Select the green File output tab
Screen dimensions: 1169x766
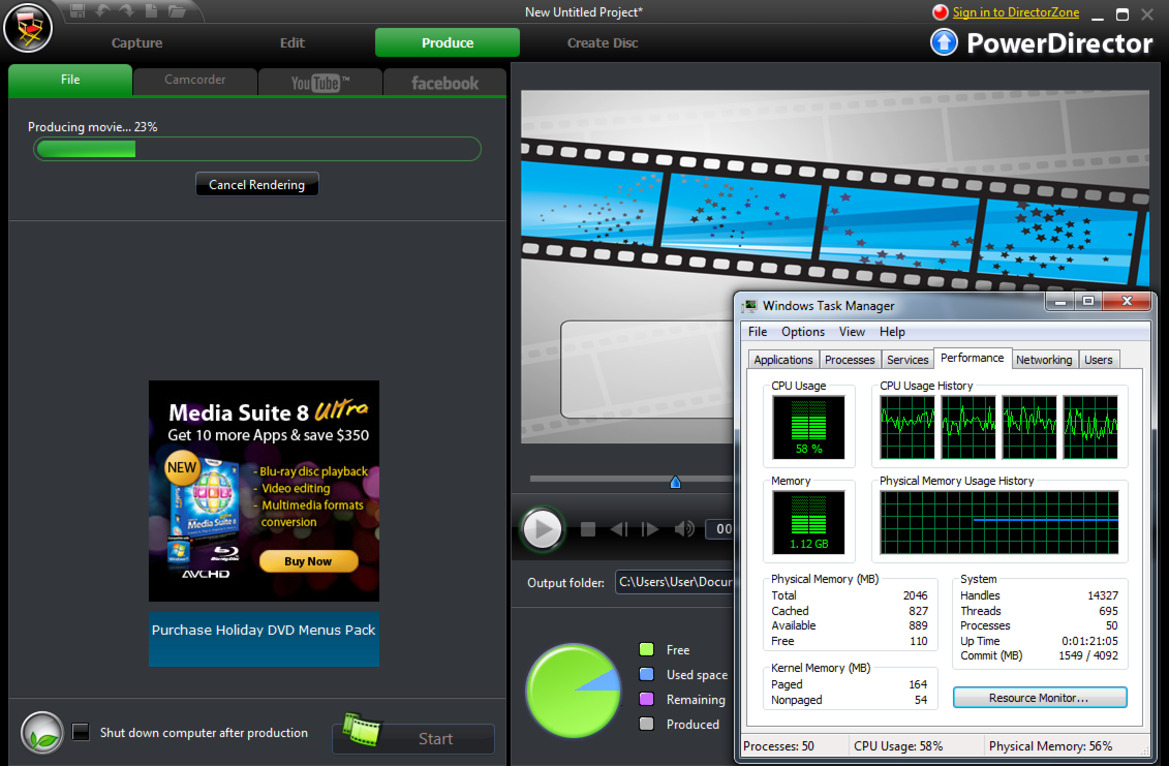coord(70,80)
